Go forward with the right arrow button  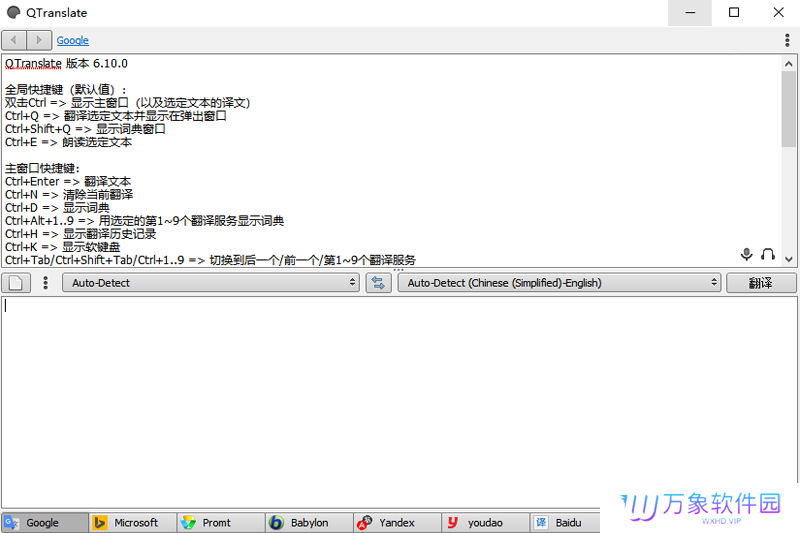click(39, 40)
